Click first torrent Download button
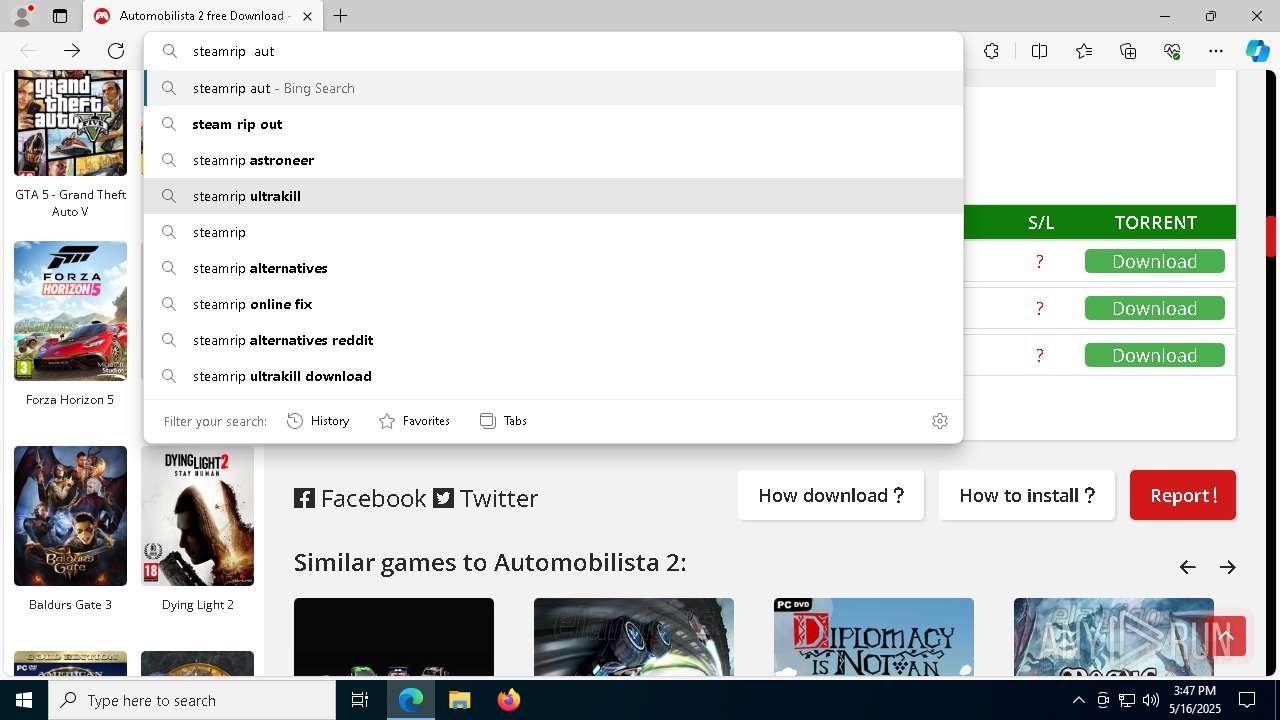The height and width of the screenshot is (720, 1280). coord(1155,261)
